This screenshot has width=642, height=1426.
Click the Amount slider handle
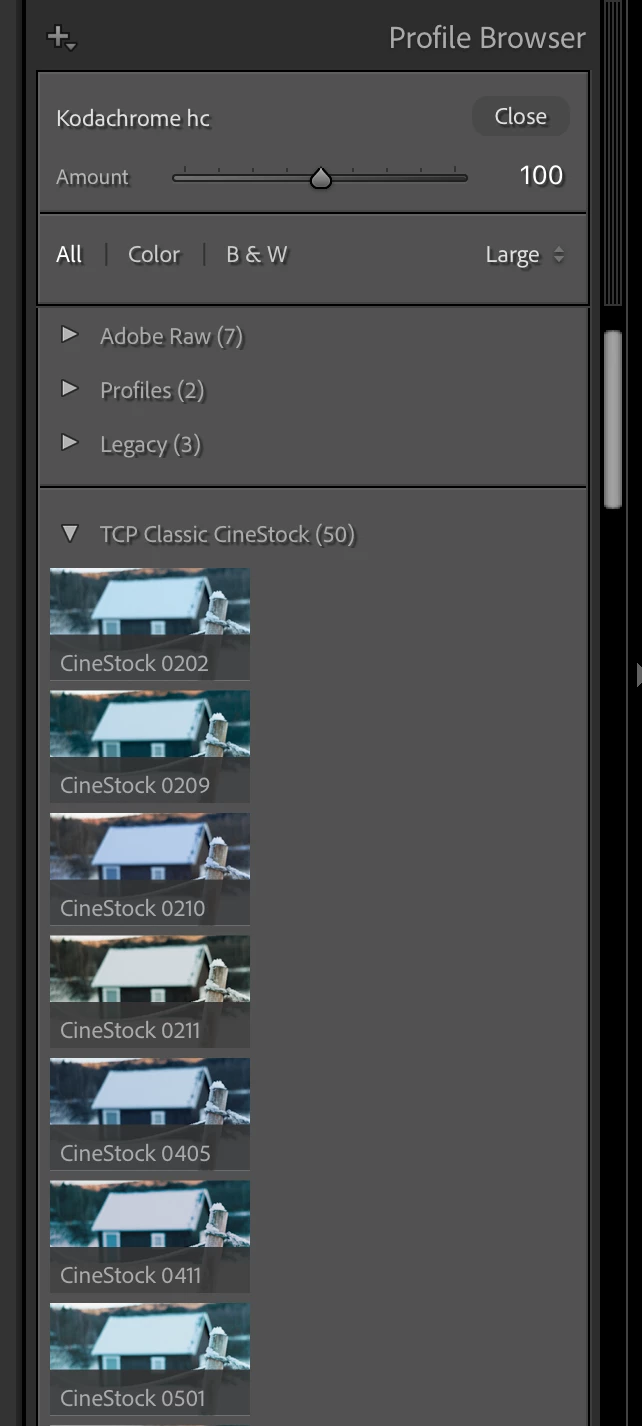coord(320,178)
